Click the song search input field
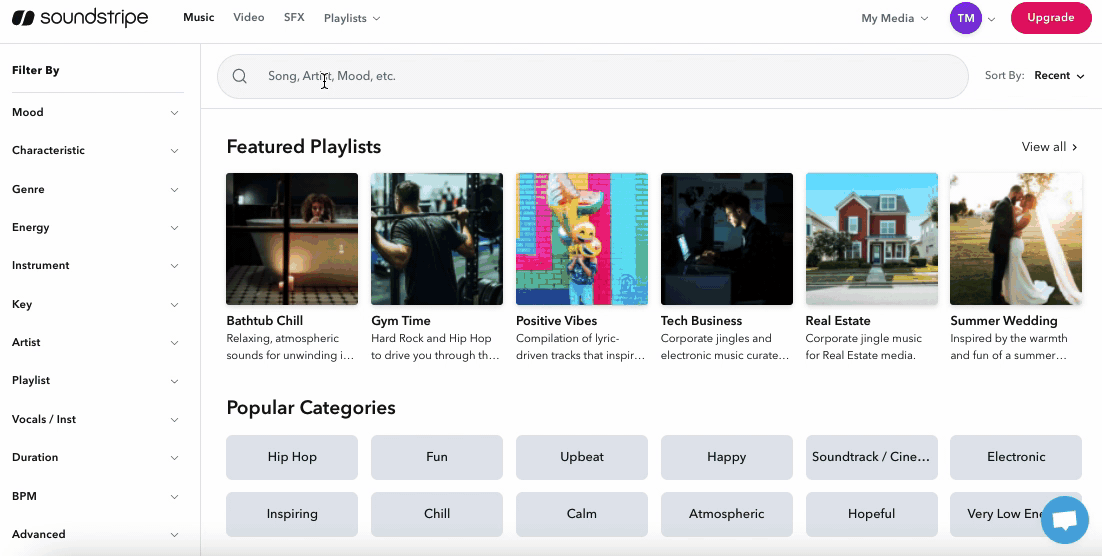This screenshot has width=1102, height=556. (600, 76)
